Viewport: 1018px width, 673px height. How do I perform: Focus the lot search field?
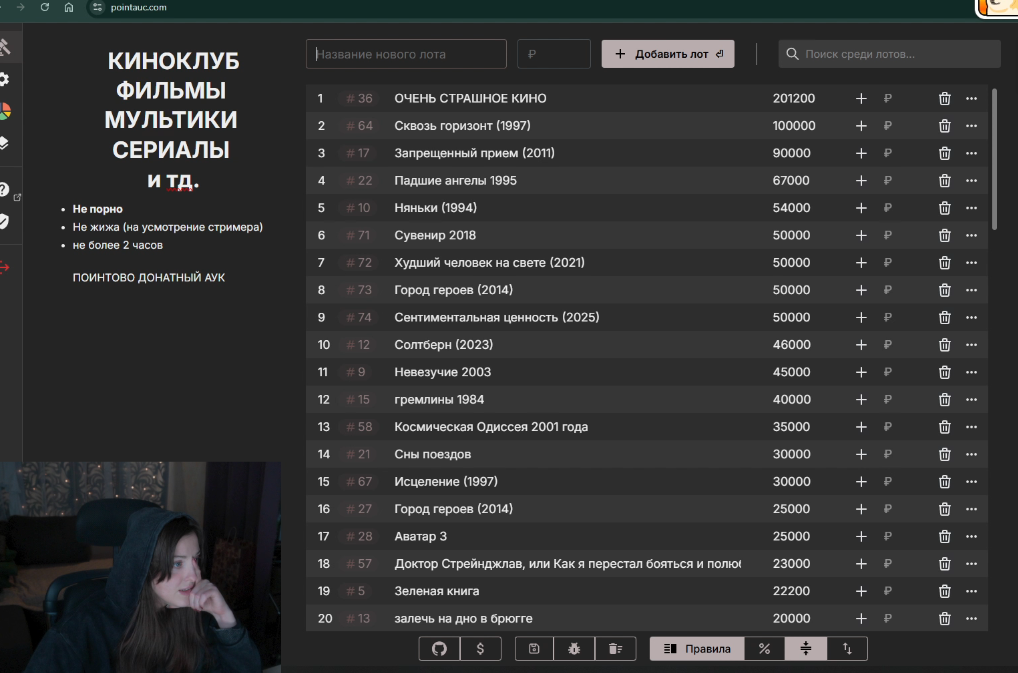[x=889, y=54]
